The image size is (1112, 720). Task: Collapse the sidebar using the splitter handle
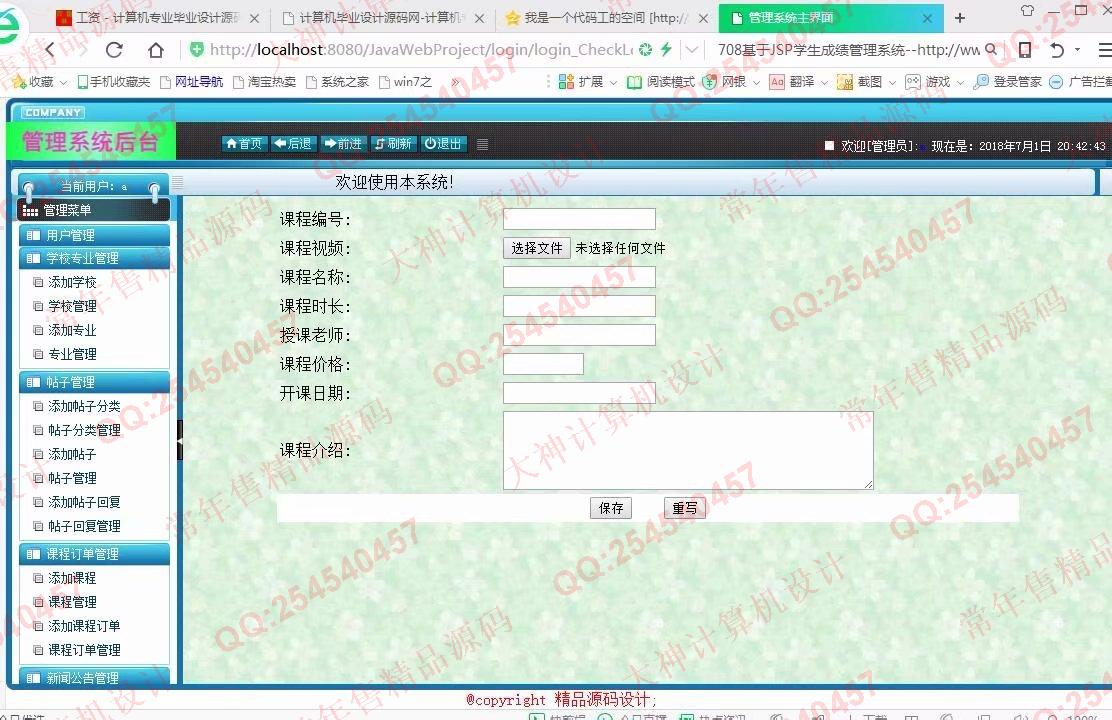pyautogui.click(x=180, y=440)
